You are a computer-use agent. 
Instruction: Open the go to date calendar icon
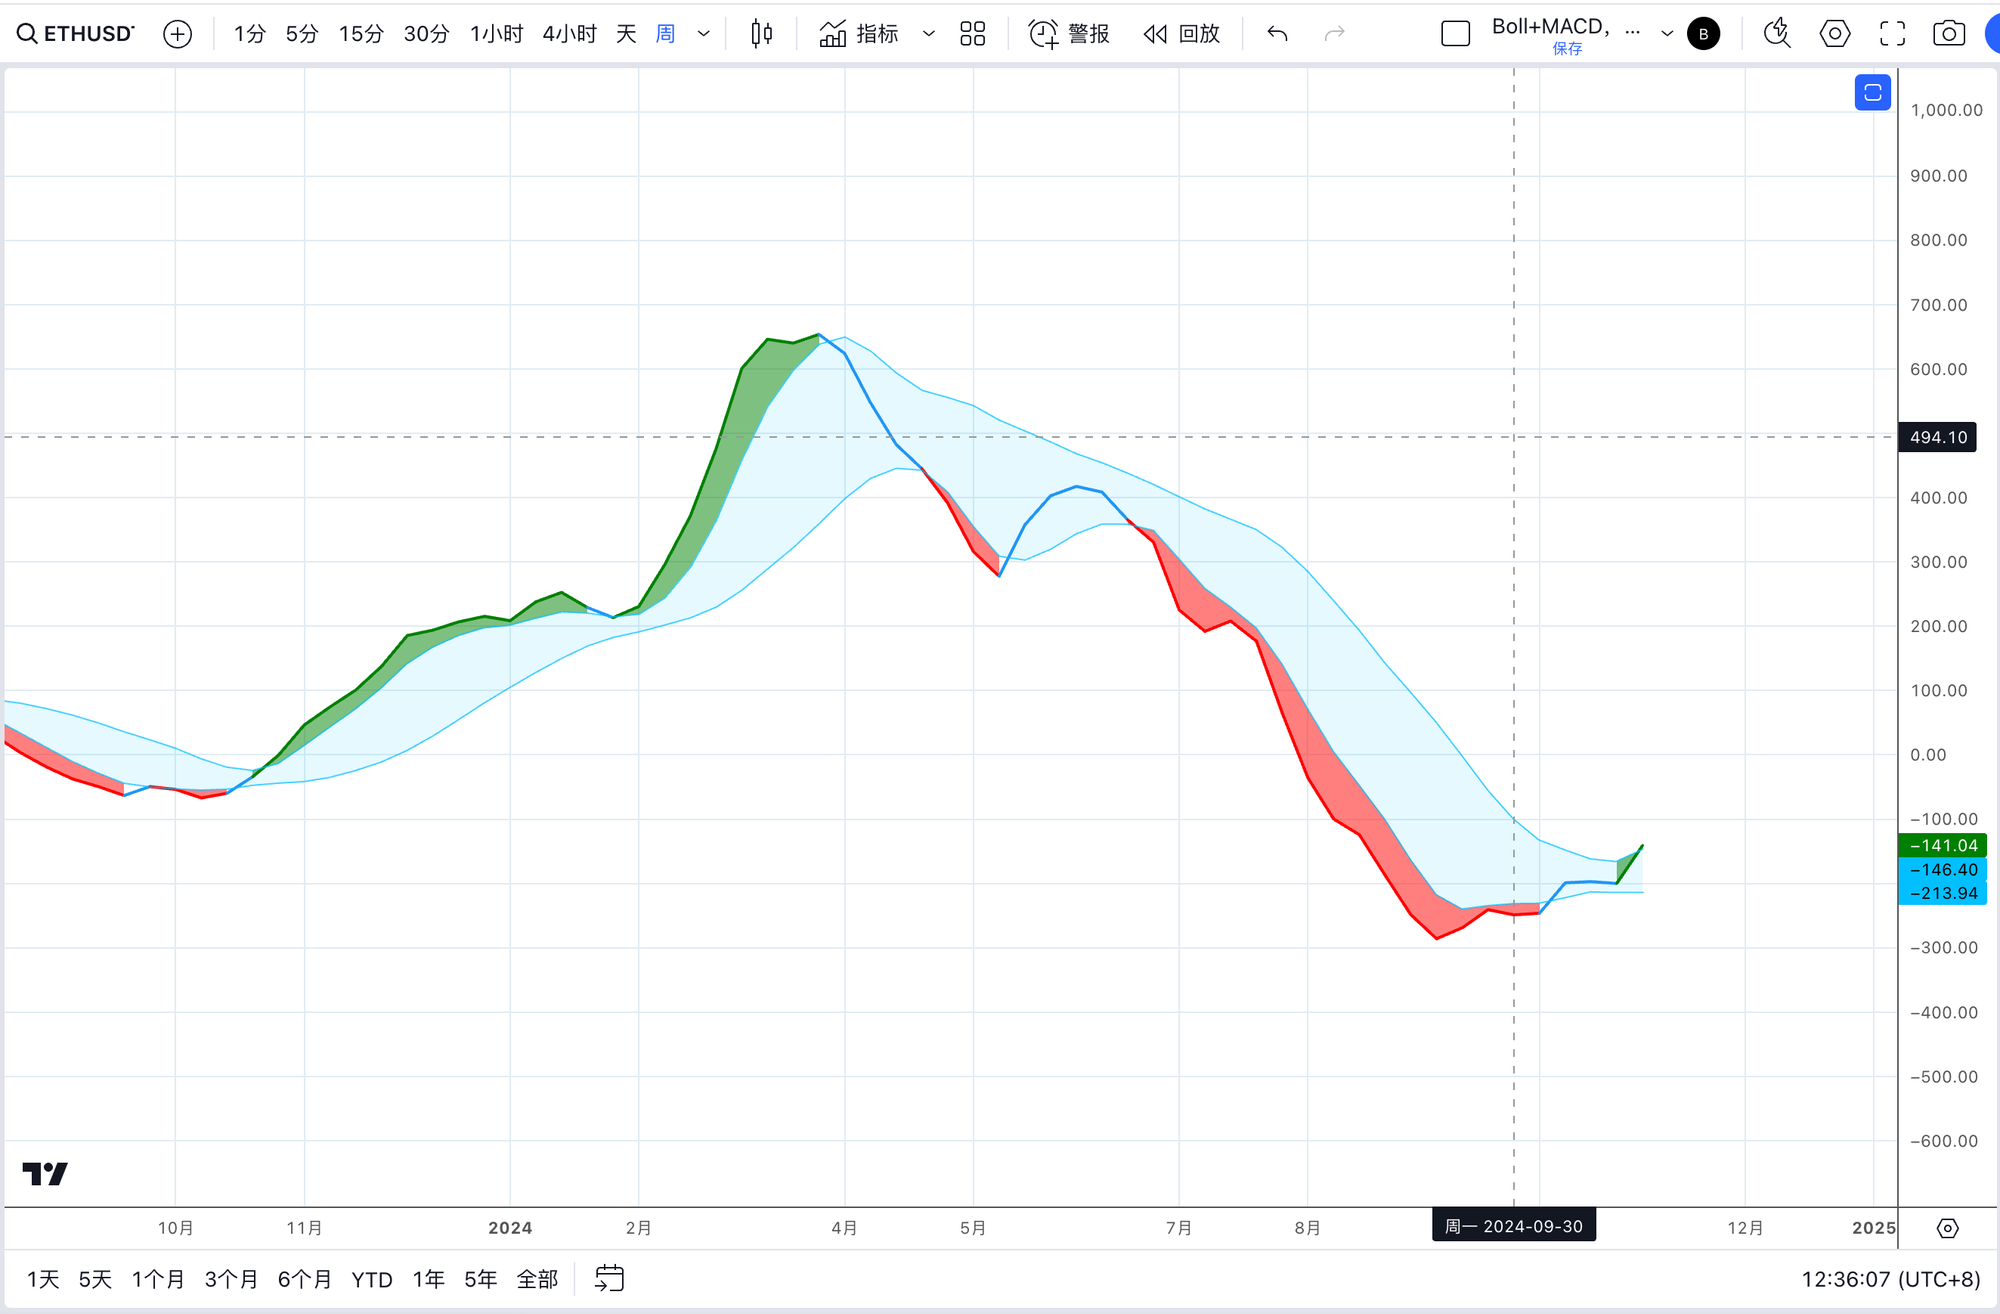click(x=609, y=1279)
